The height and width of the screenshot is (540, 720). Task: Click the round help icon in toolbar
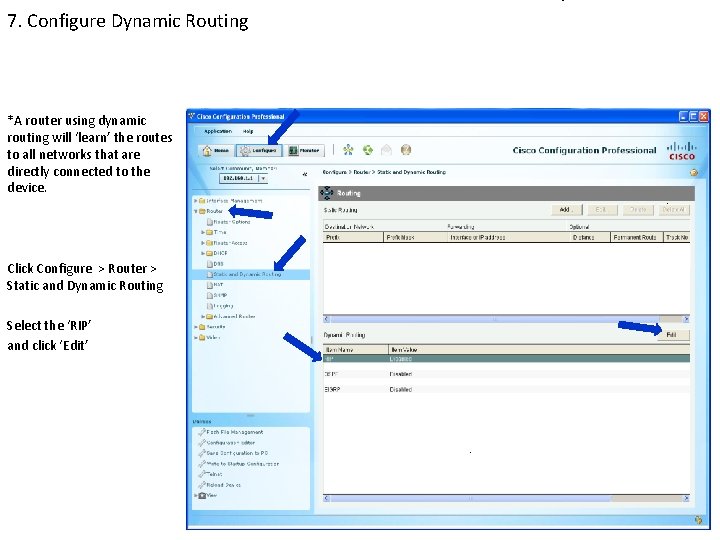[406, 150]
